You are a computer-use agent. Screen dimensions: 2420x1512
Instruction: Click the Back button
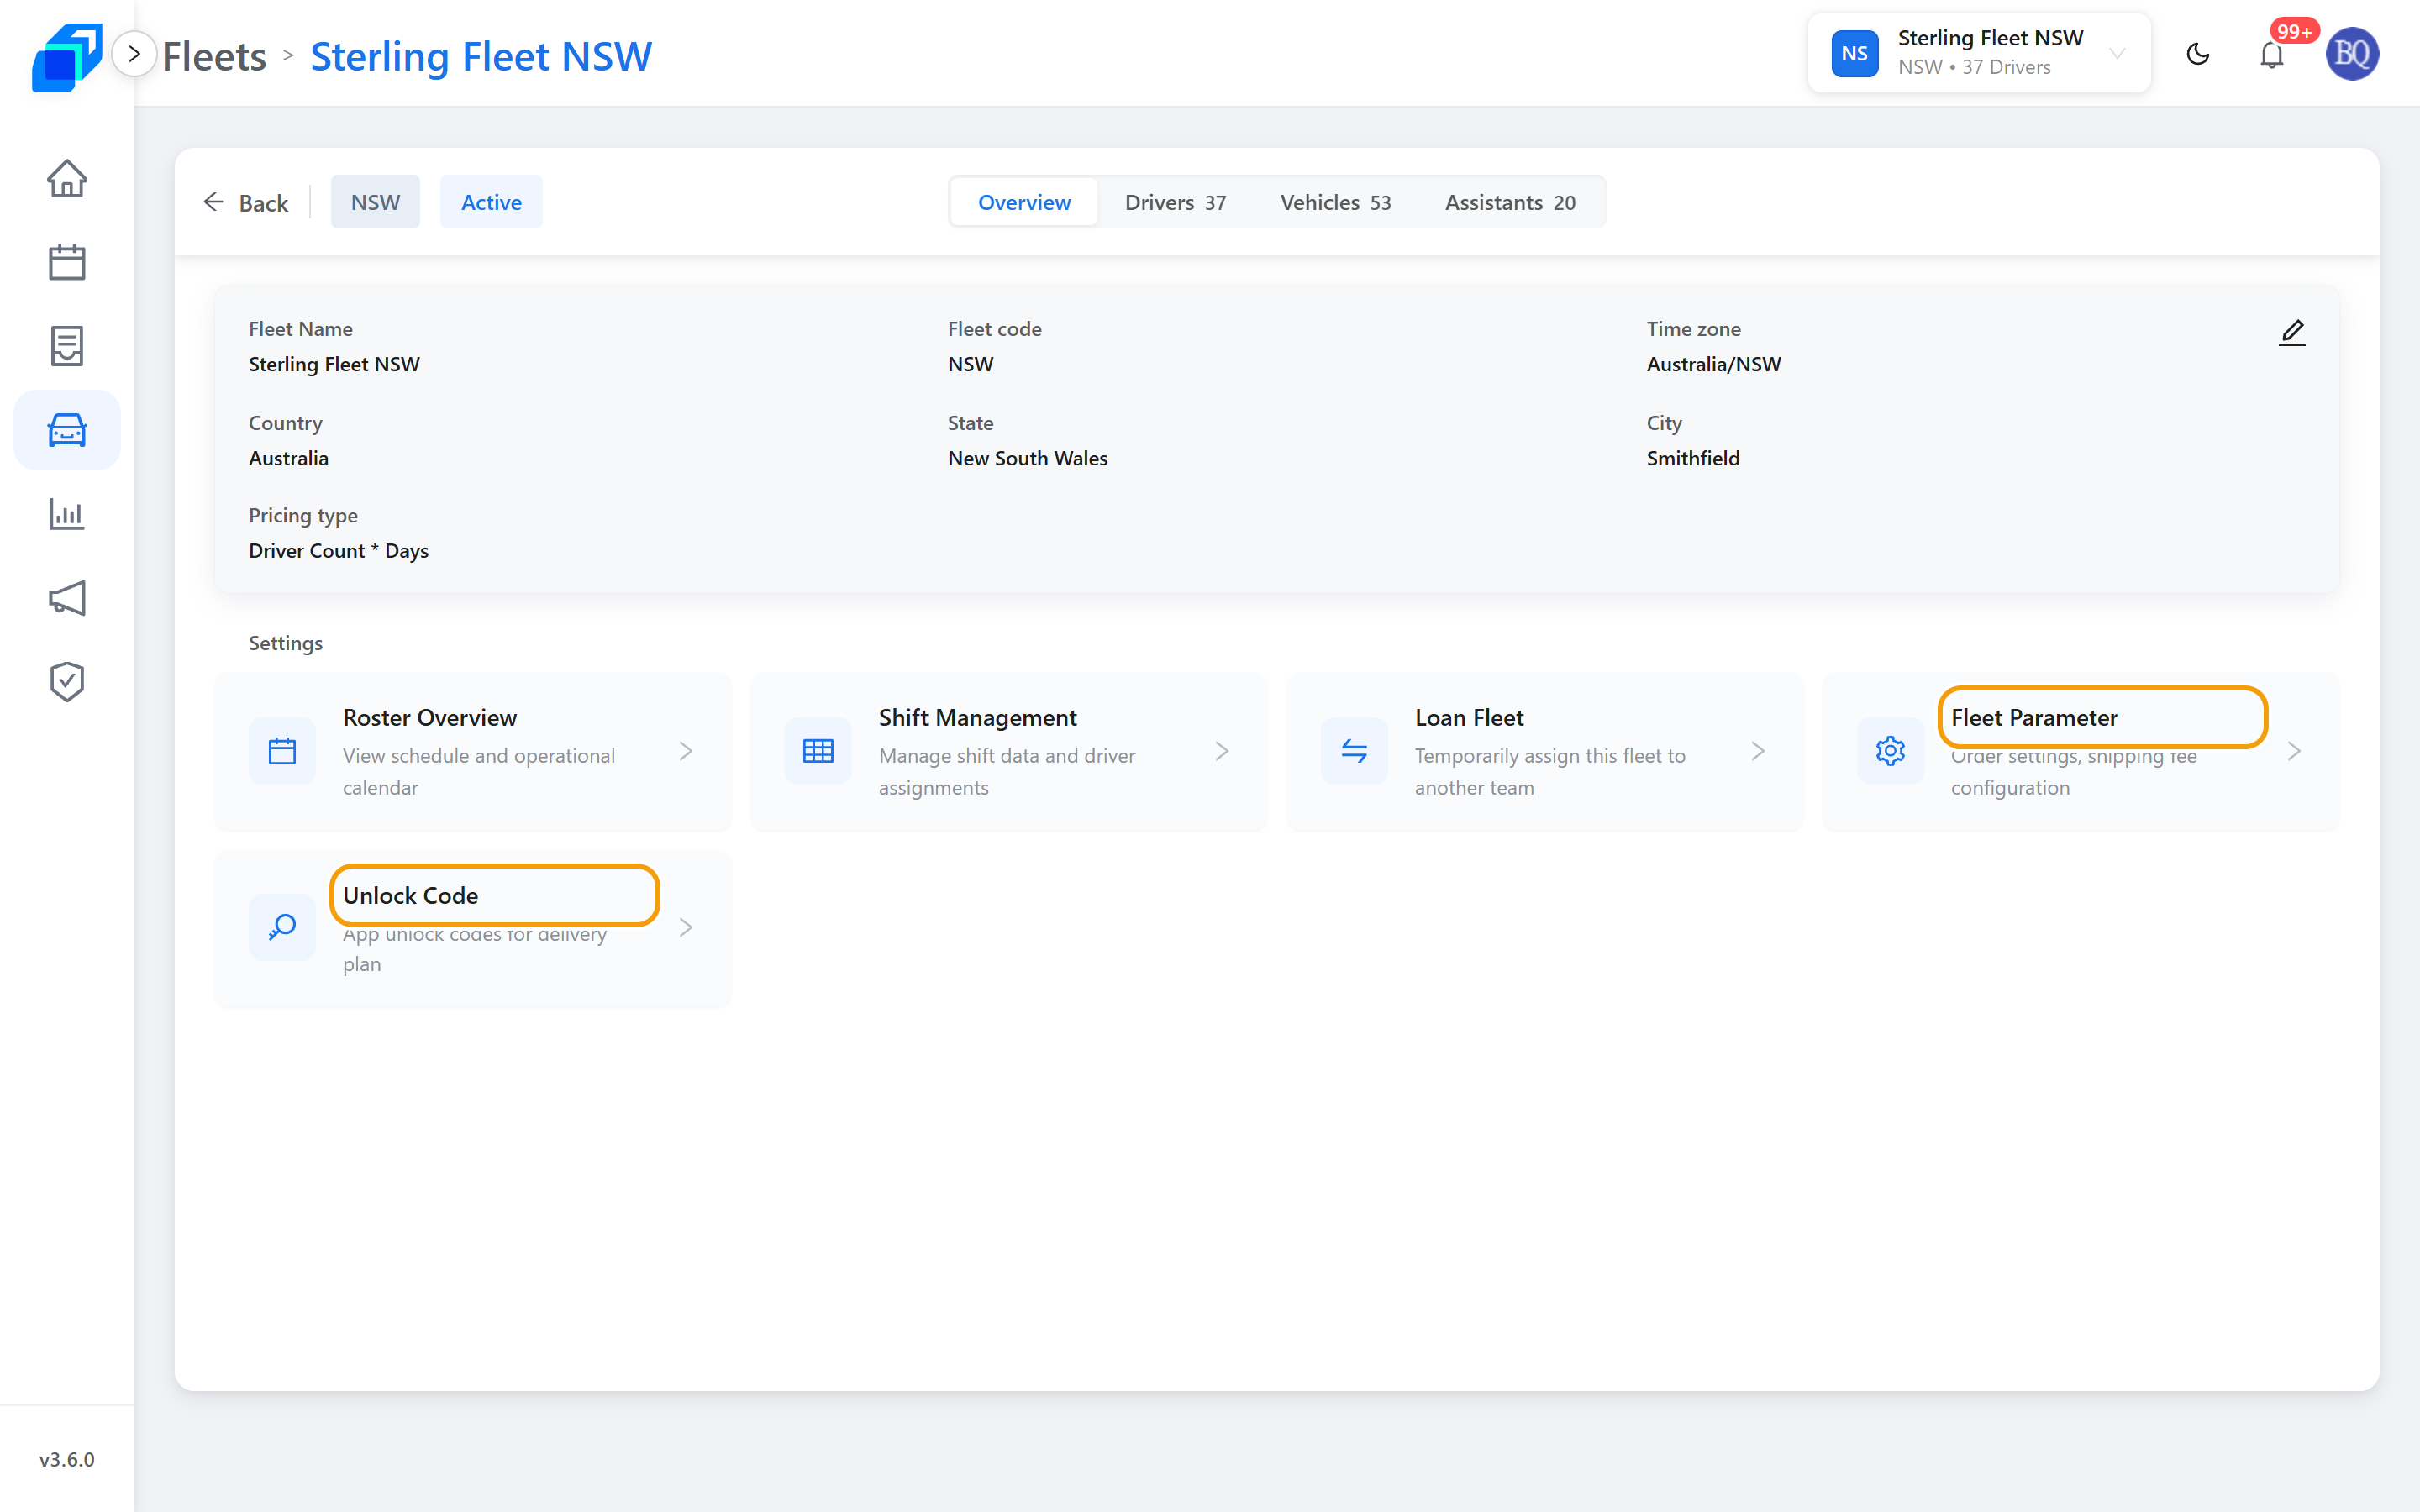pyautogui.click(x=245, y=203)
